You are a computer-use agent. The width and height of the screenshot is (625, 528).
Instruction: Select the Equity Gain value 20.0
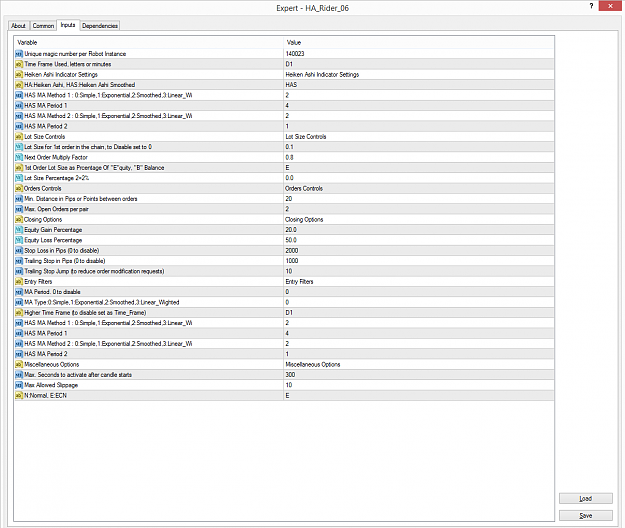419,230
